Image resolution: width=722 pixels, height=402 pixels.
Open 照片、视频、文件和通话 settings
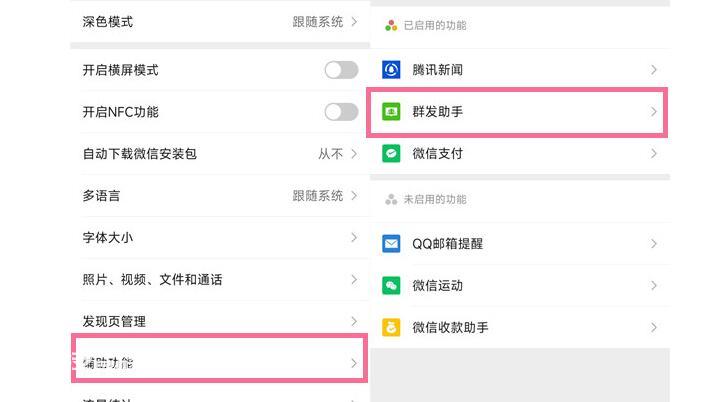coord(220,280)
